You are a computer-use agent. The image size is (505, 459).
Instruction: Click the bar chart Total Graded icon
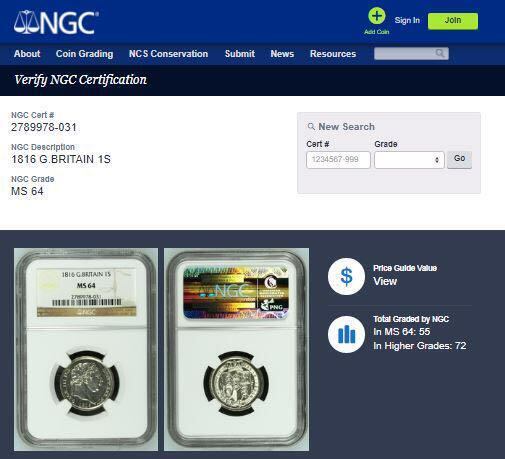pos(346,334)
